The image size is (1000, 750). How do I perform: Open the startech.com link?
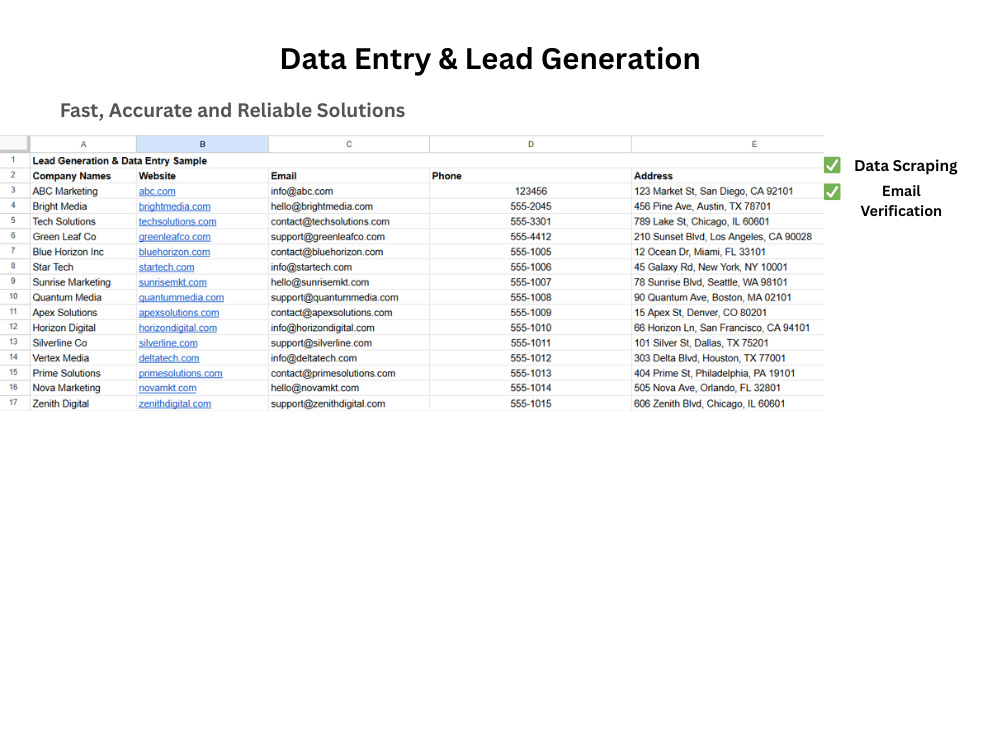pos(166,267)
